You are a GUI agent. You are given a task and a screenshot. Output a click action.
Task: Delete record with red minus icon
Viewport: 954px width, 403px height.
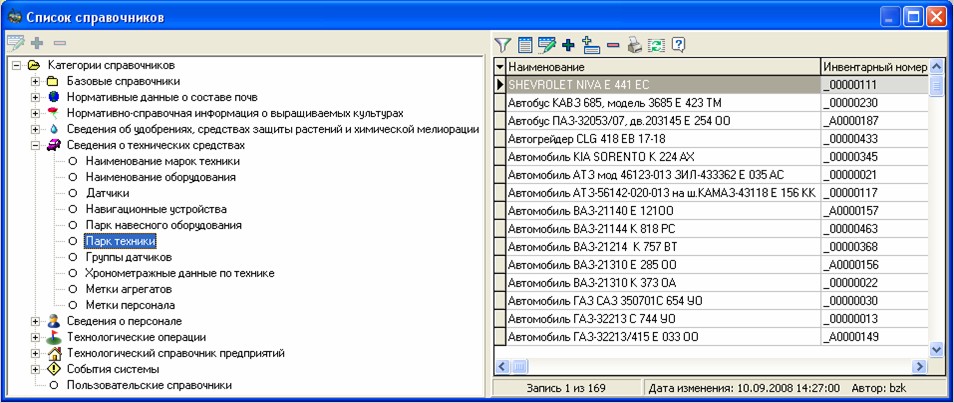click(613, 44)
